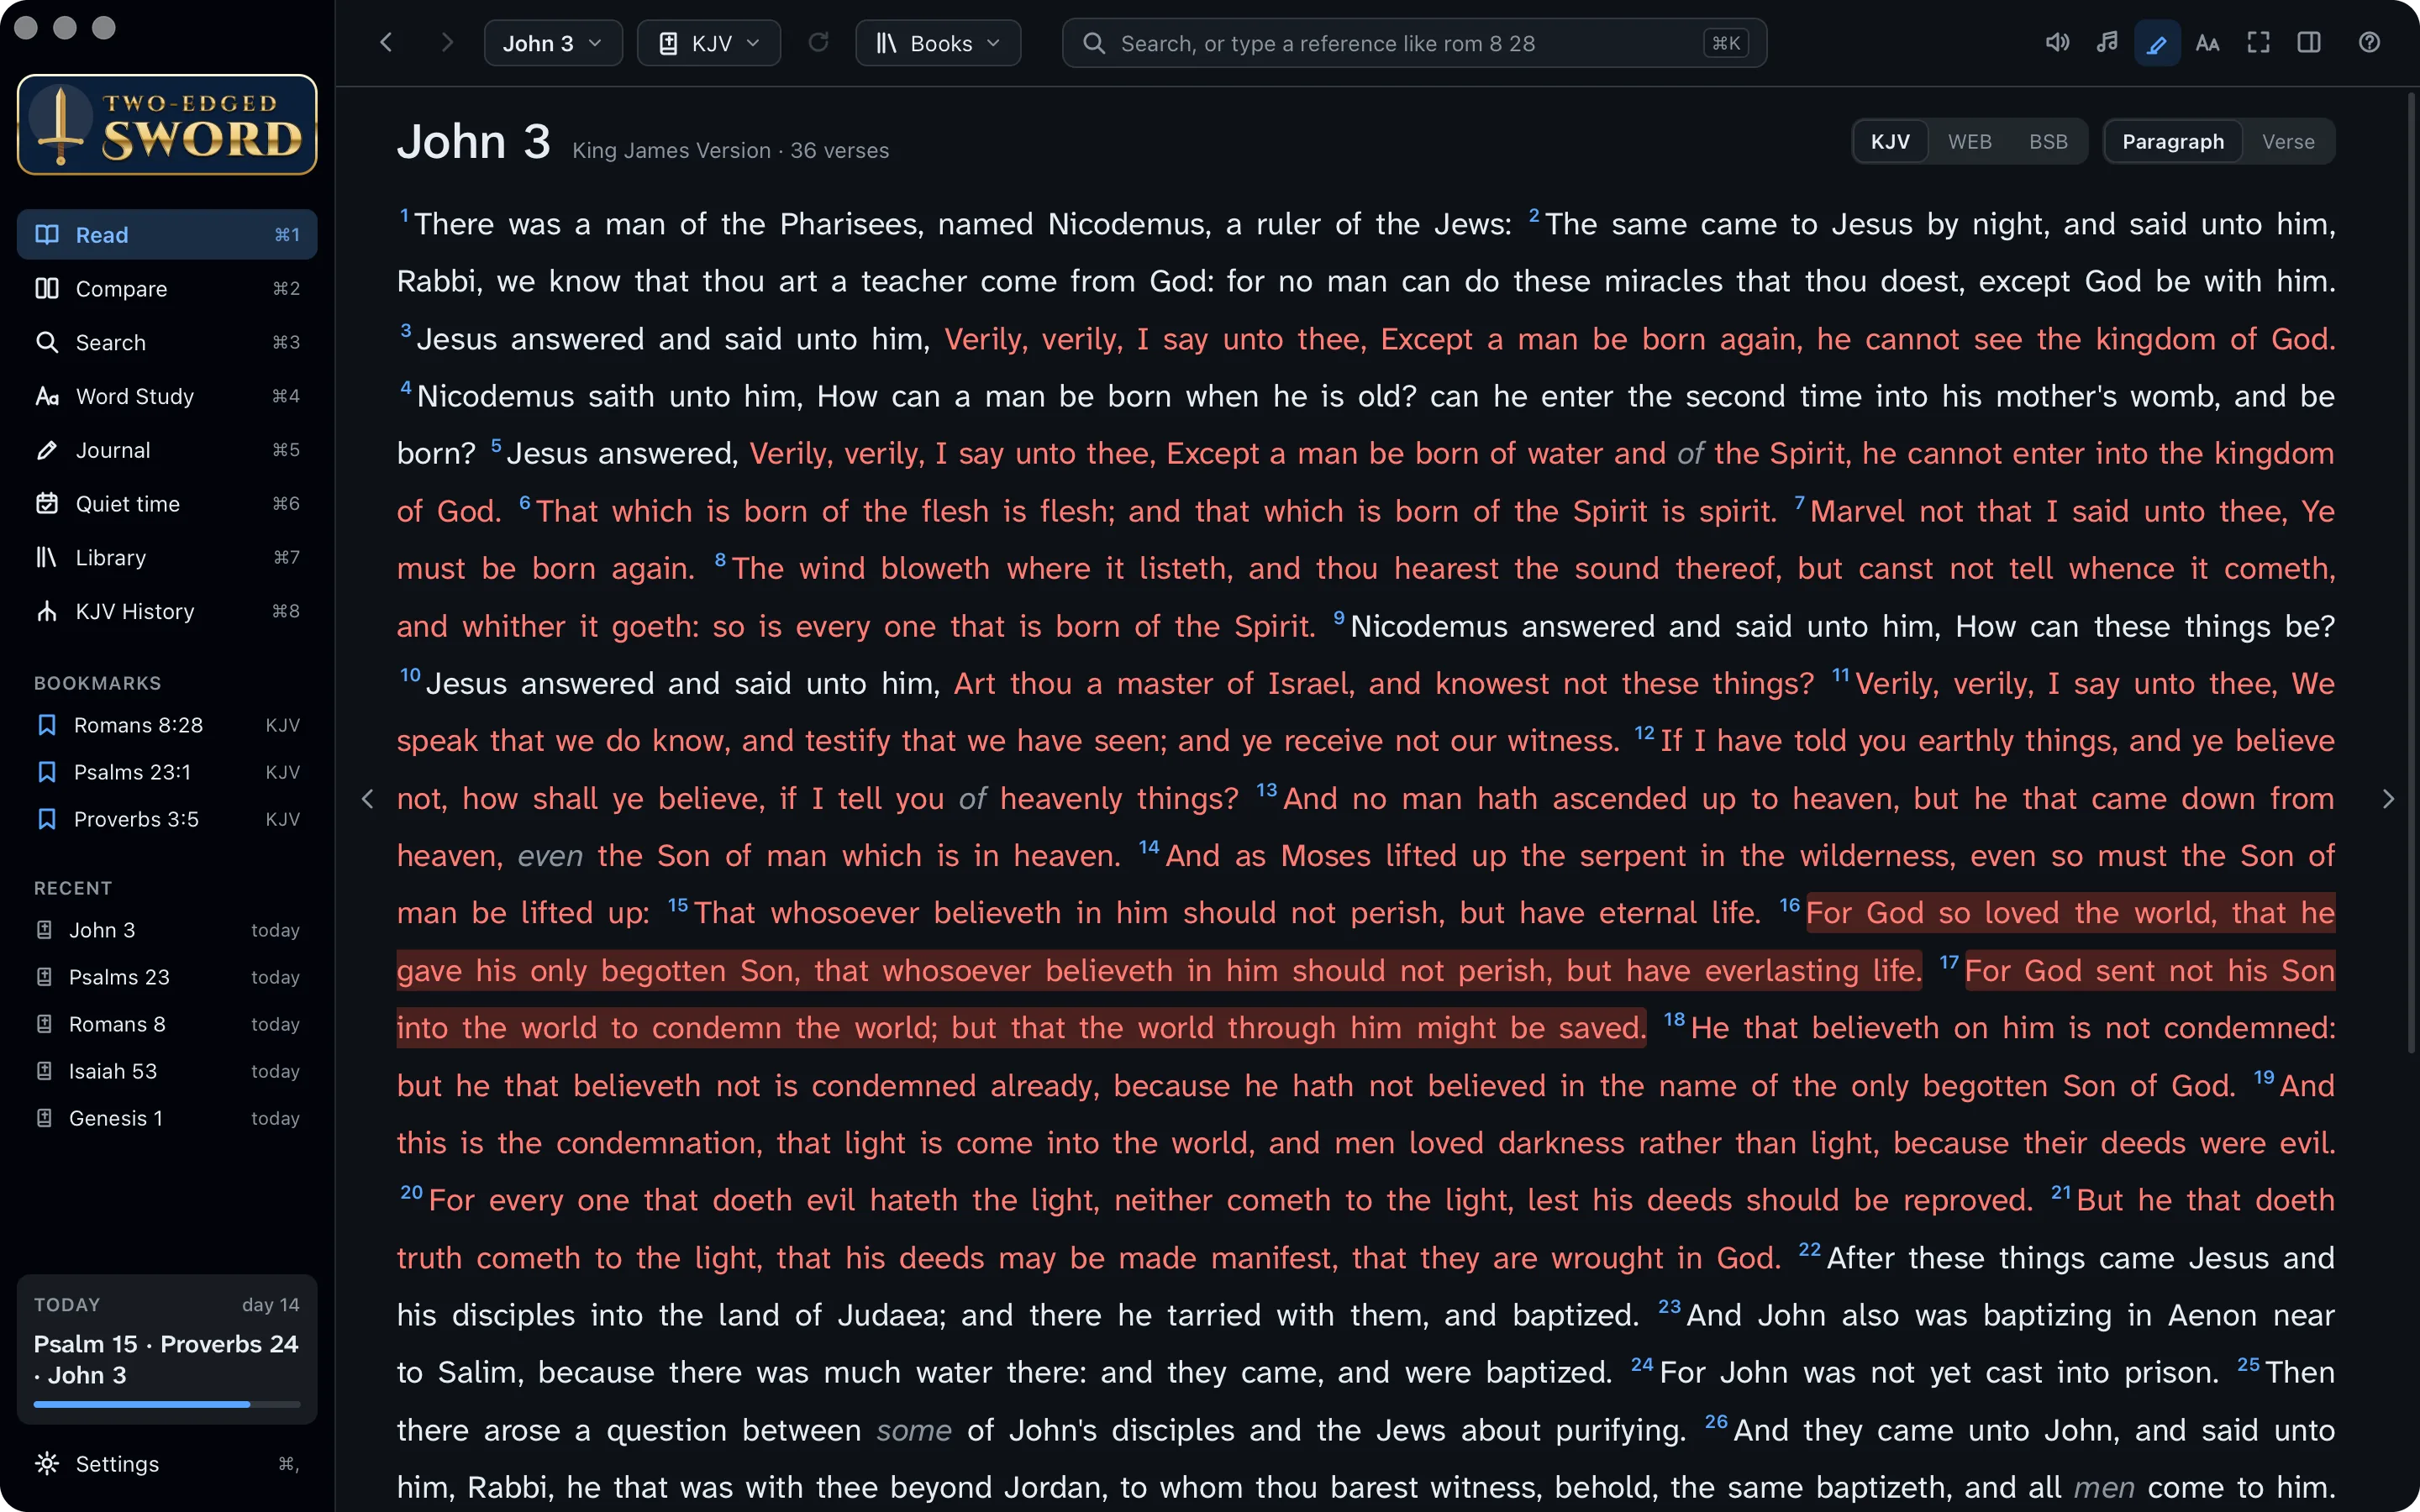Open Settings with the gear icon
Screen dimensions: 2420x1512
(x=167, y=1464)
